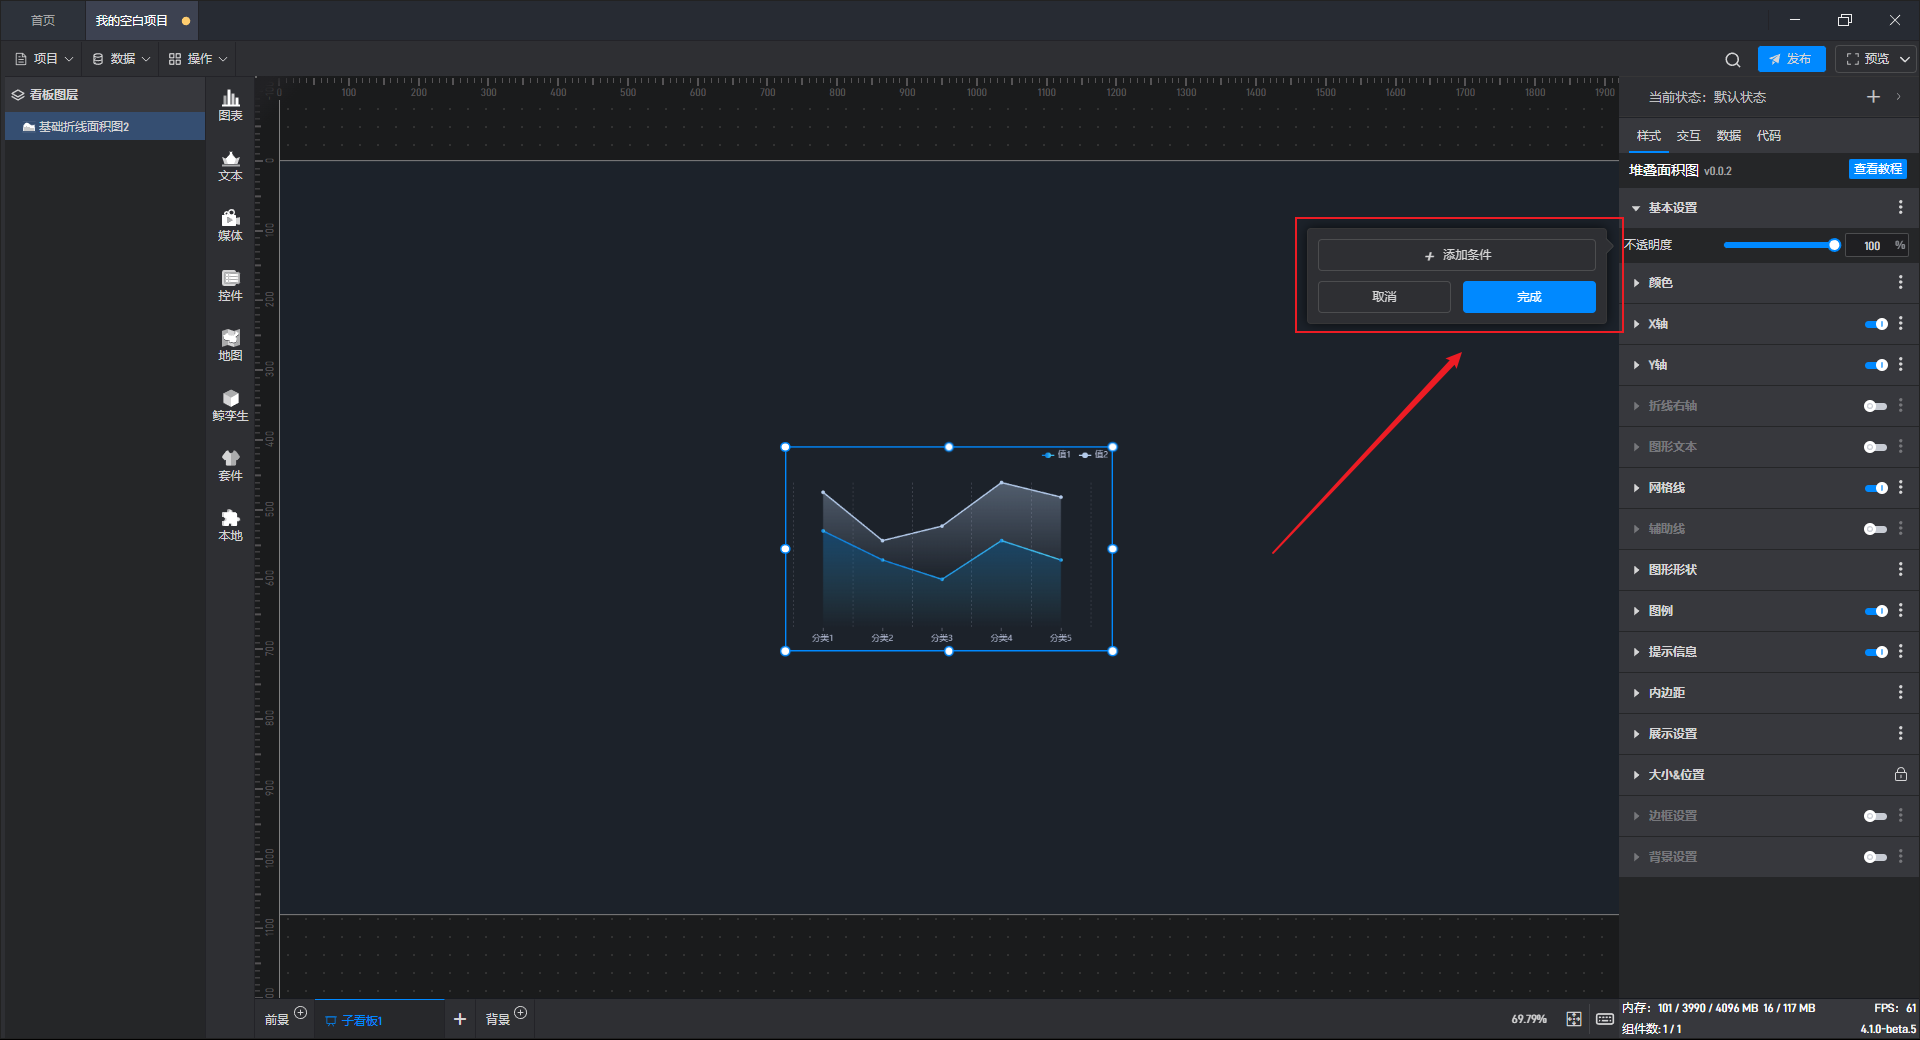
Task: Expand the 展示设置 section
Action: (1636, 734)
